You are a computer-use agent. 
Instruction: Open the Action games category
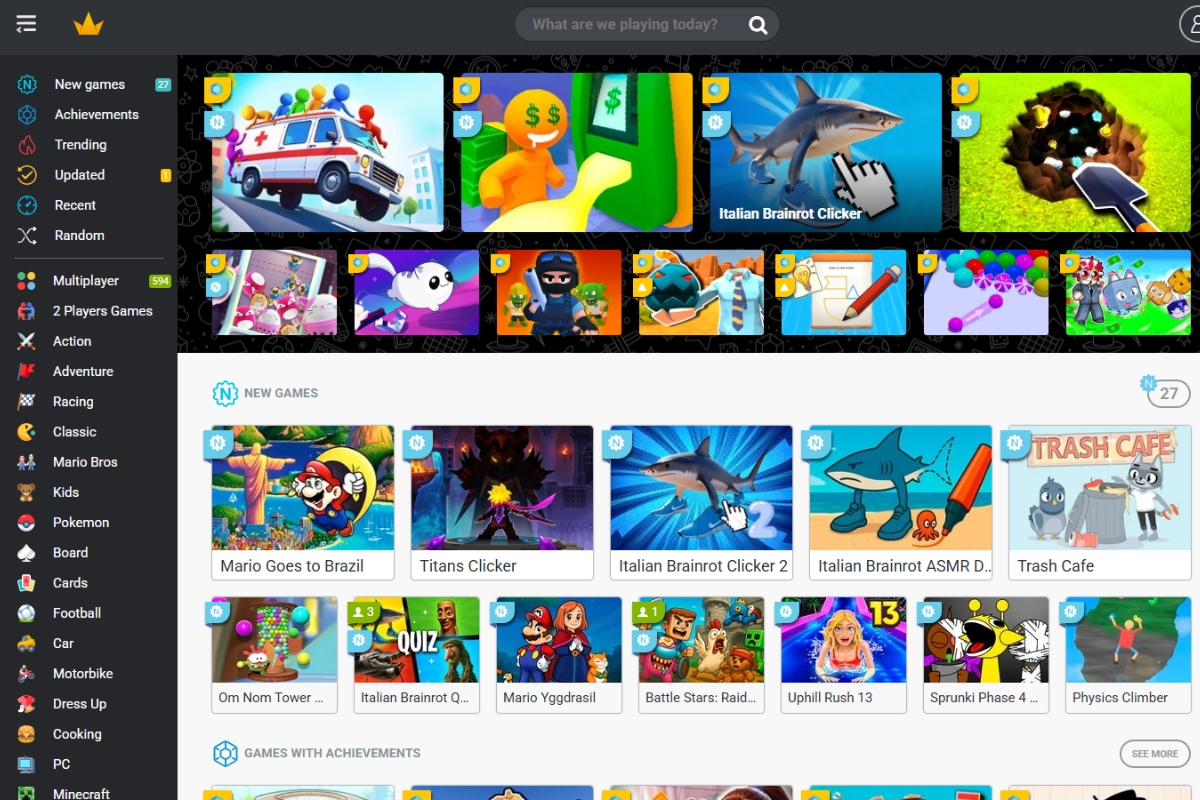click(71, 341)
